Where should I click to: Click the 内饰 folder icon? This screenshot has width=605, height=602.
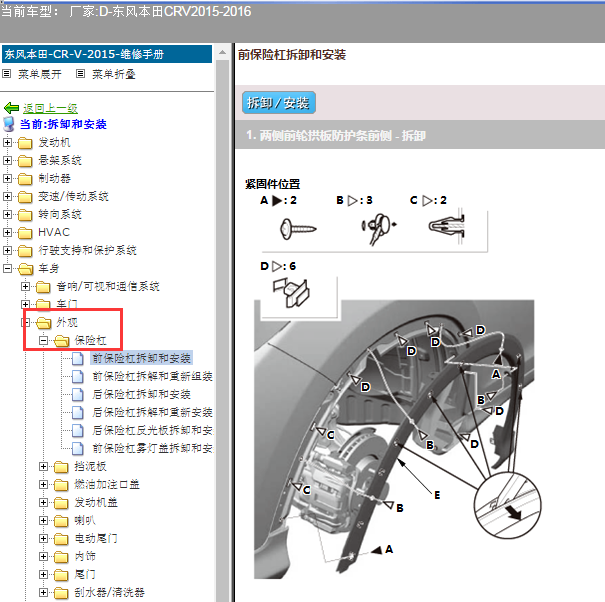(x=61, y=557)
